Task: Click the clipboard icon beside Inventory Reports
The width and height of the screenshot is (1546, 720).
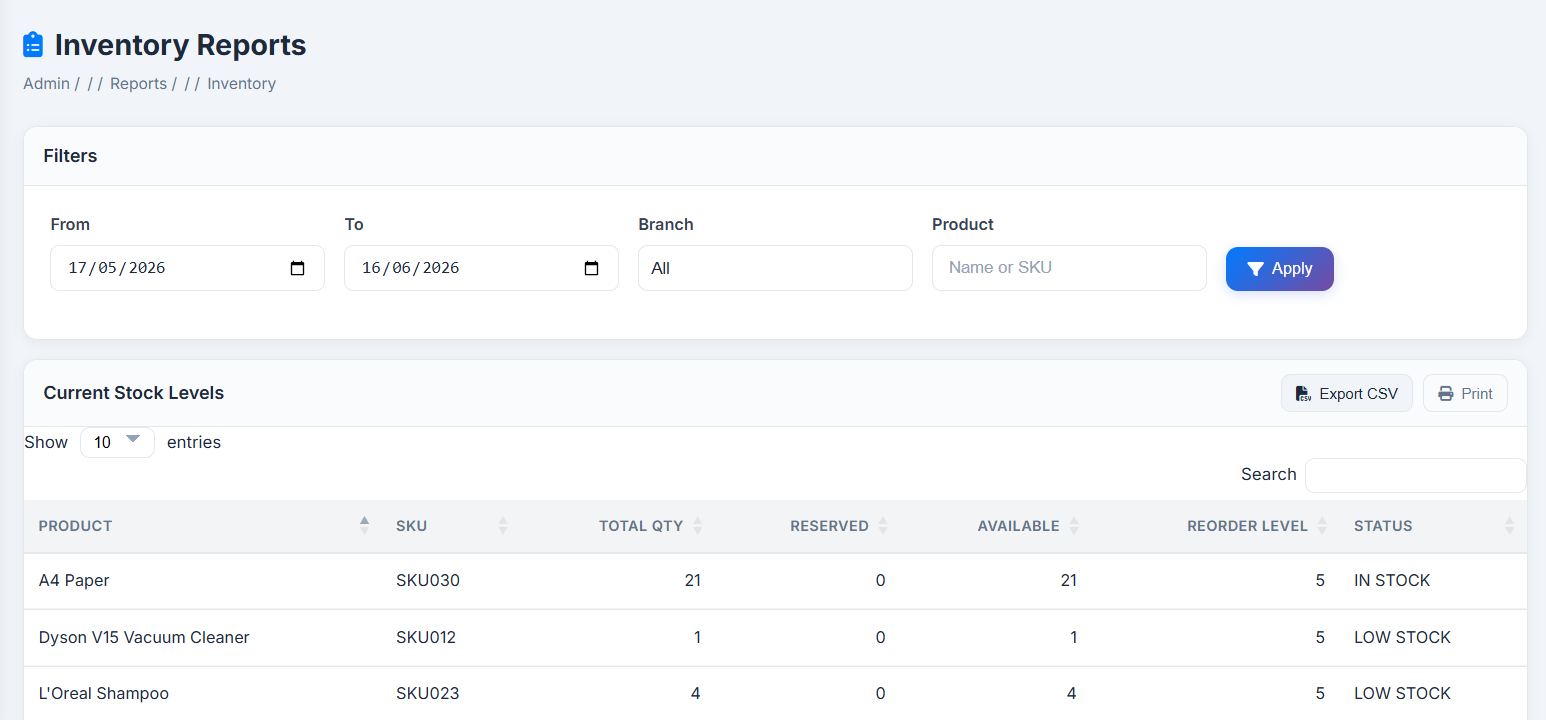Action: point(33,45)
